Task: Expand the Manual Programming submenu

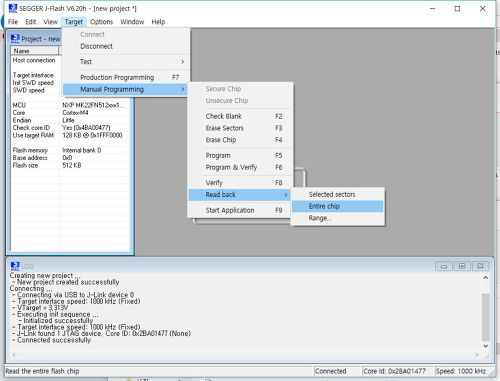Action: tap(126, 89)
